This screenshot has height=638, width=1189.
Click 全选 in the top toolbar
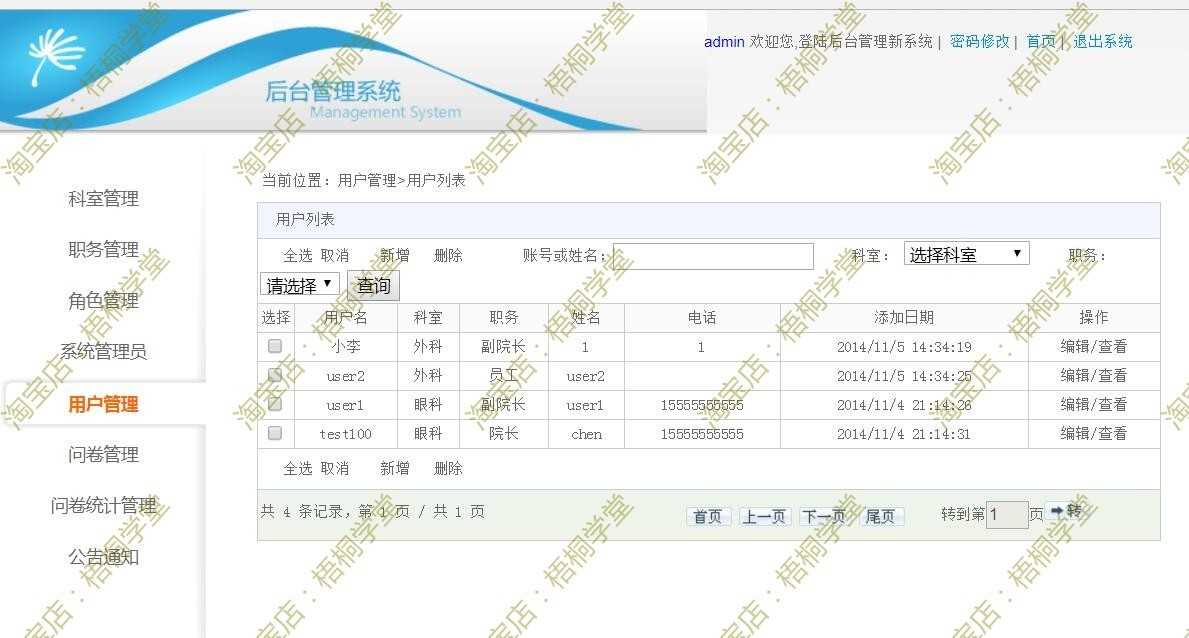(x=297, y=256)
